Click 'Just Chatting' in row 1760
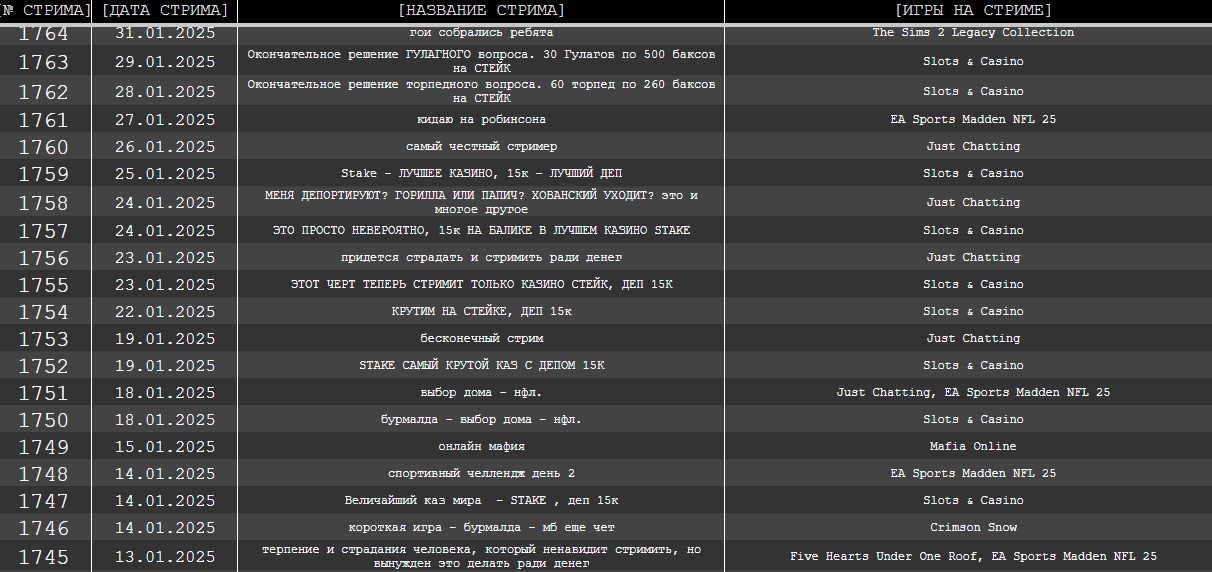 coord(973,147)
